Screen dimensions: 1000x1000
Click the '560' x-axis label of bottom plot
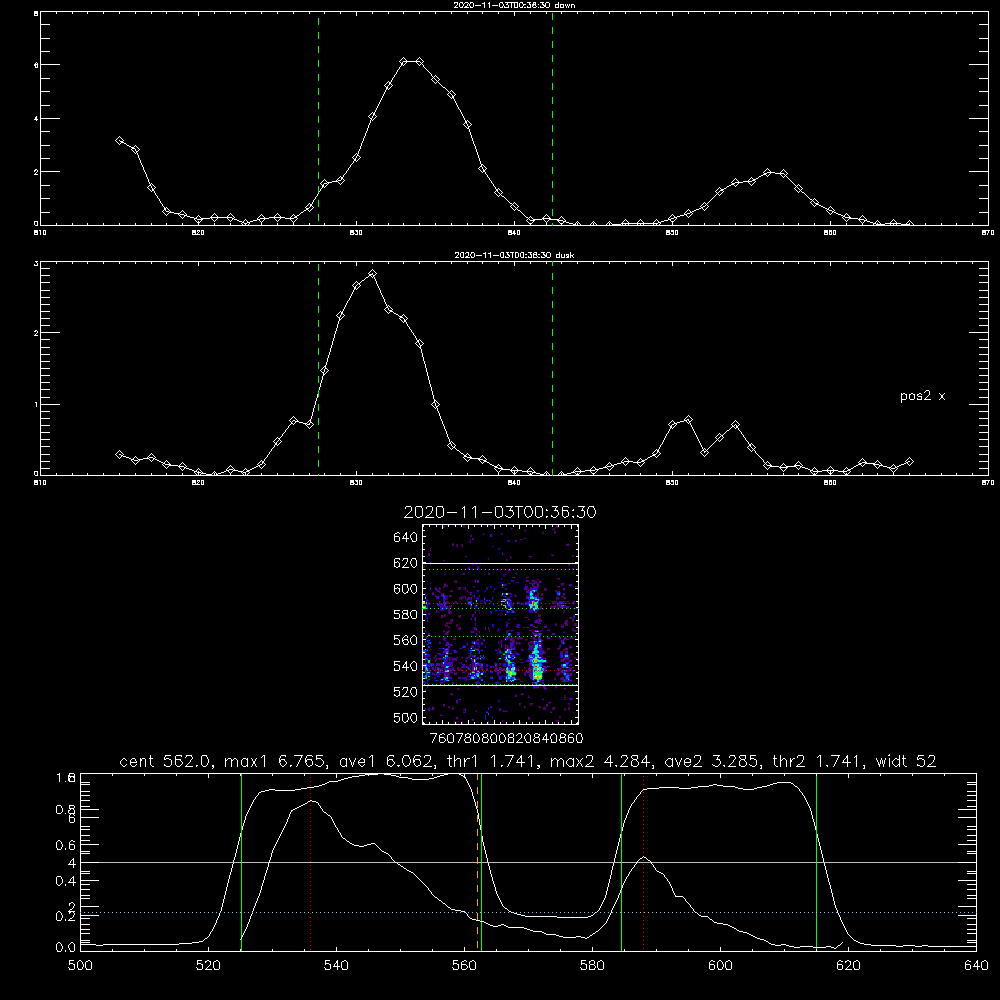coord(464,966)
